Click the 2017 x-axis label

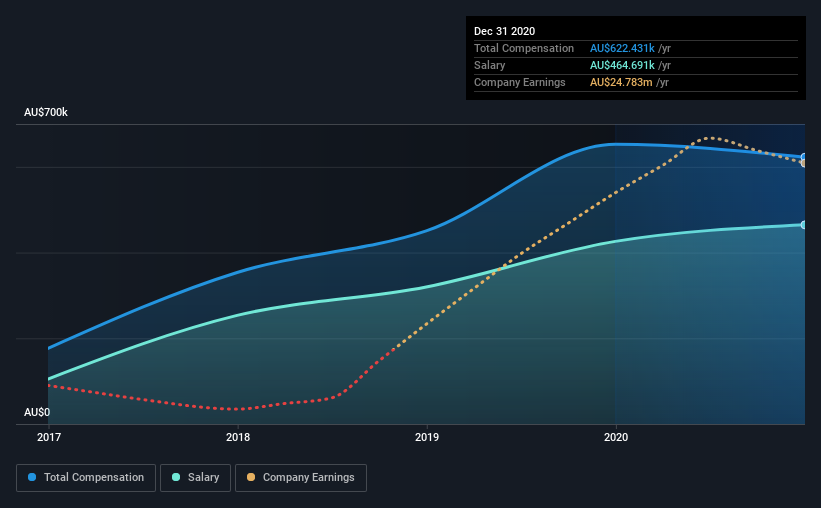click(49, 437)
